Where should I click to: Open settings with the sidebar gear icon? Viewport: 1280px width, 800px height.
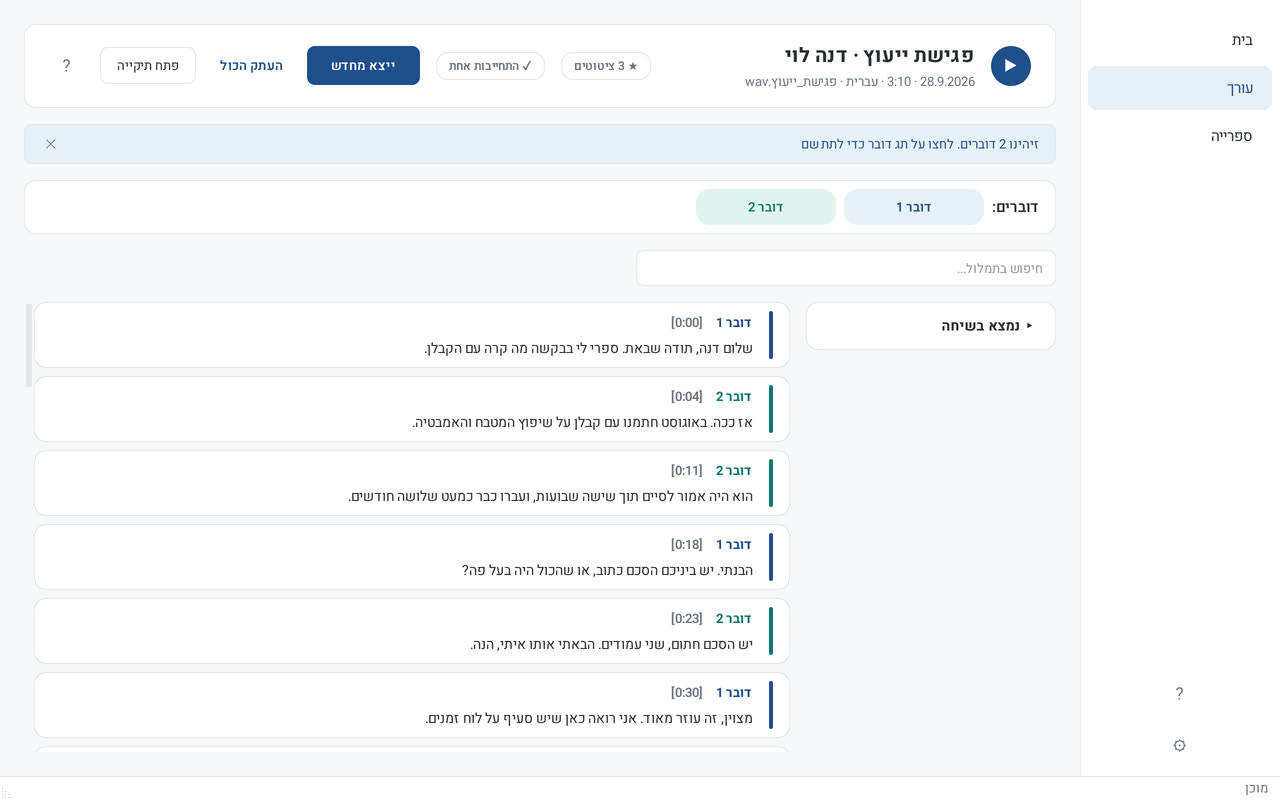click(1179, 746)
